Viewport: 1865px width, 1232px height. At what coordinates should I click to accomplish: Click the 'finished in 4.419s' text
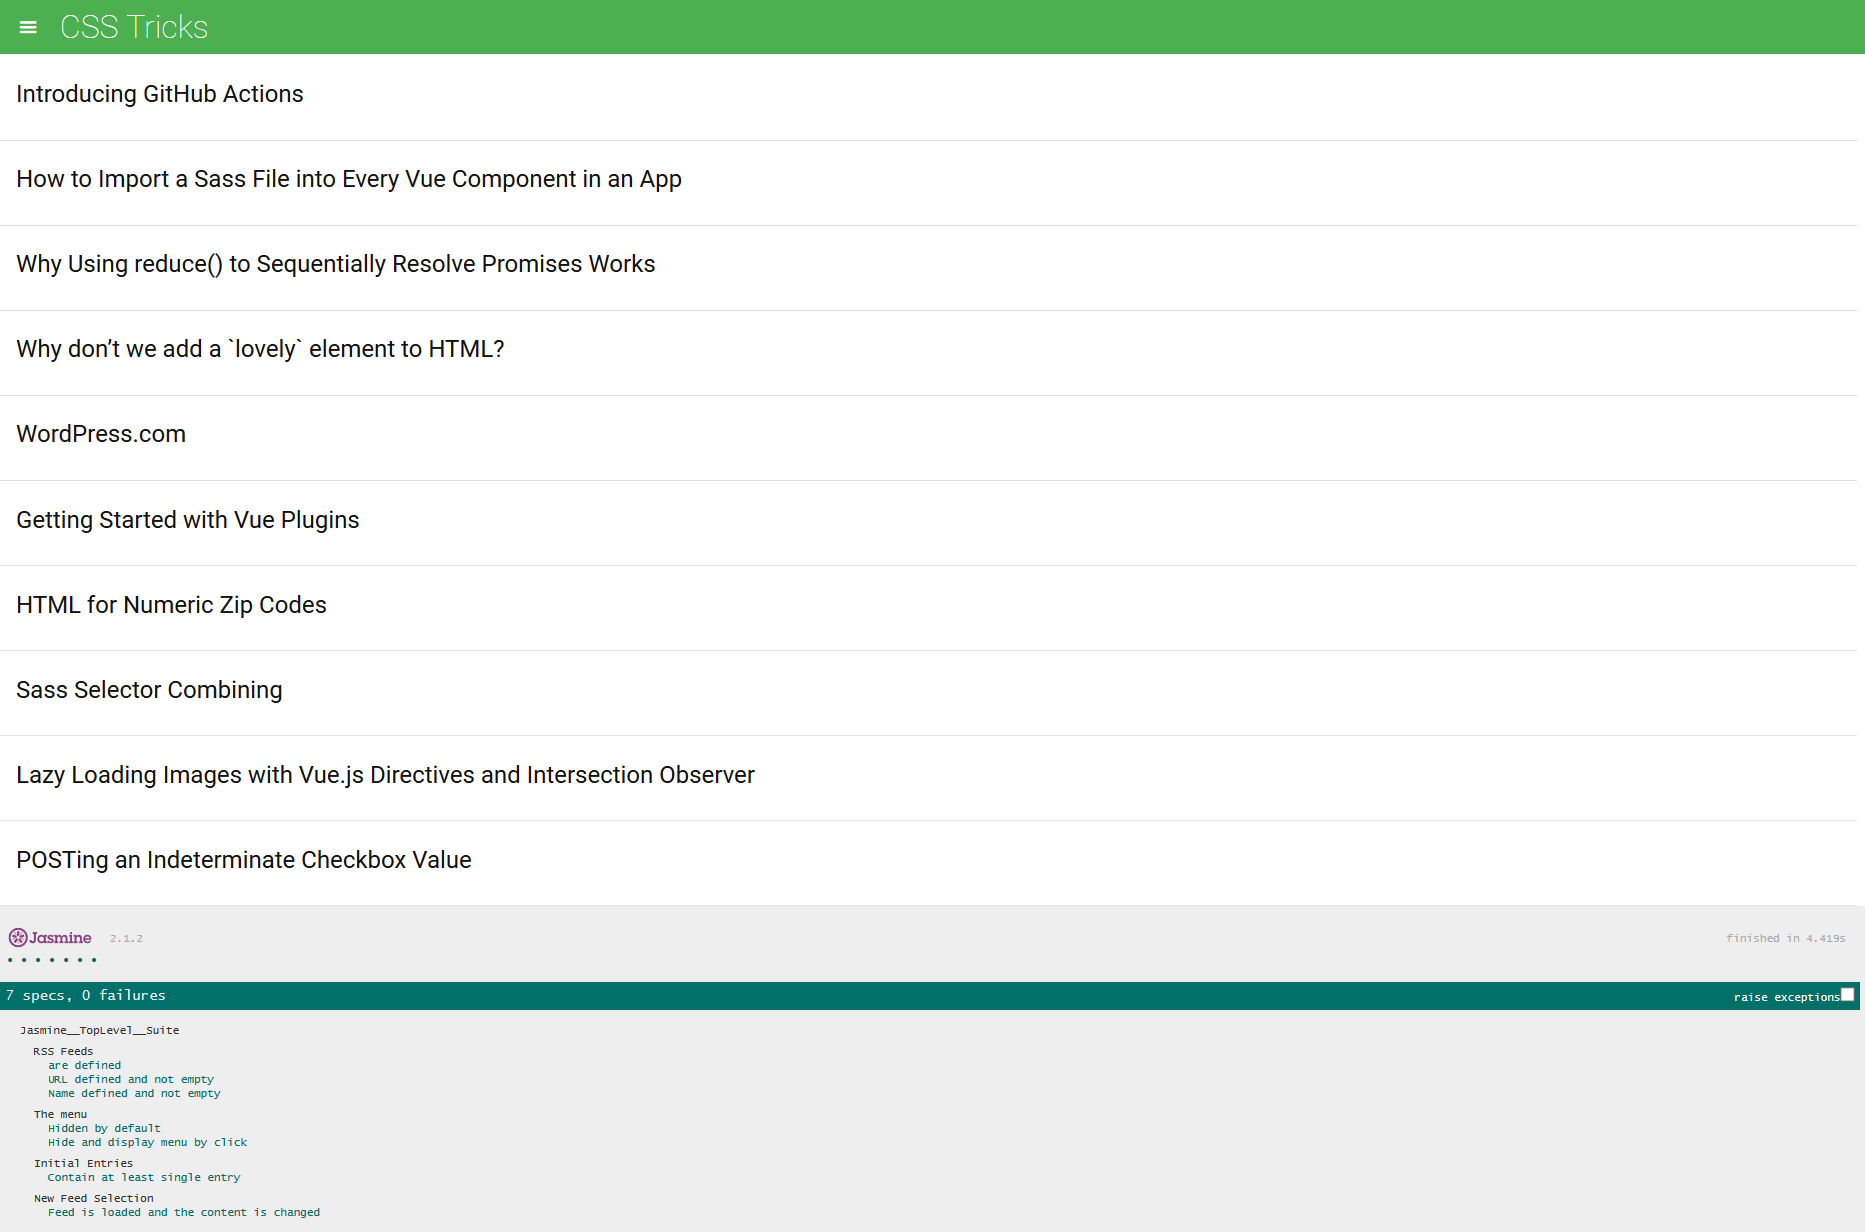coord(1785,938)
